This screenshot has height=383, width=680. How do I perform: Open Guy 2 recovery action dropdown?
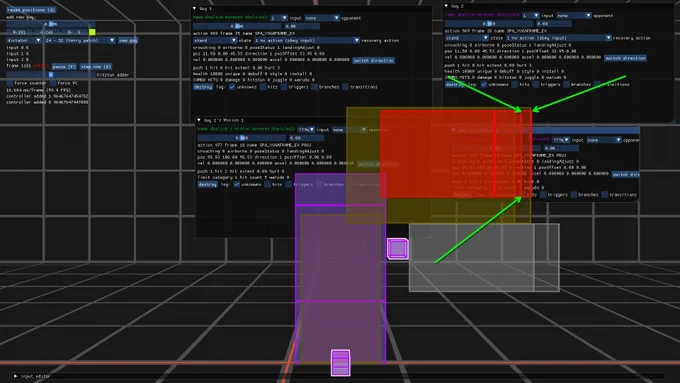click(559, 38)
